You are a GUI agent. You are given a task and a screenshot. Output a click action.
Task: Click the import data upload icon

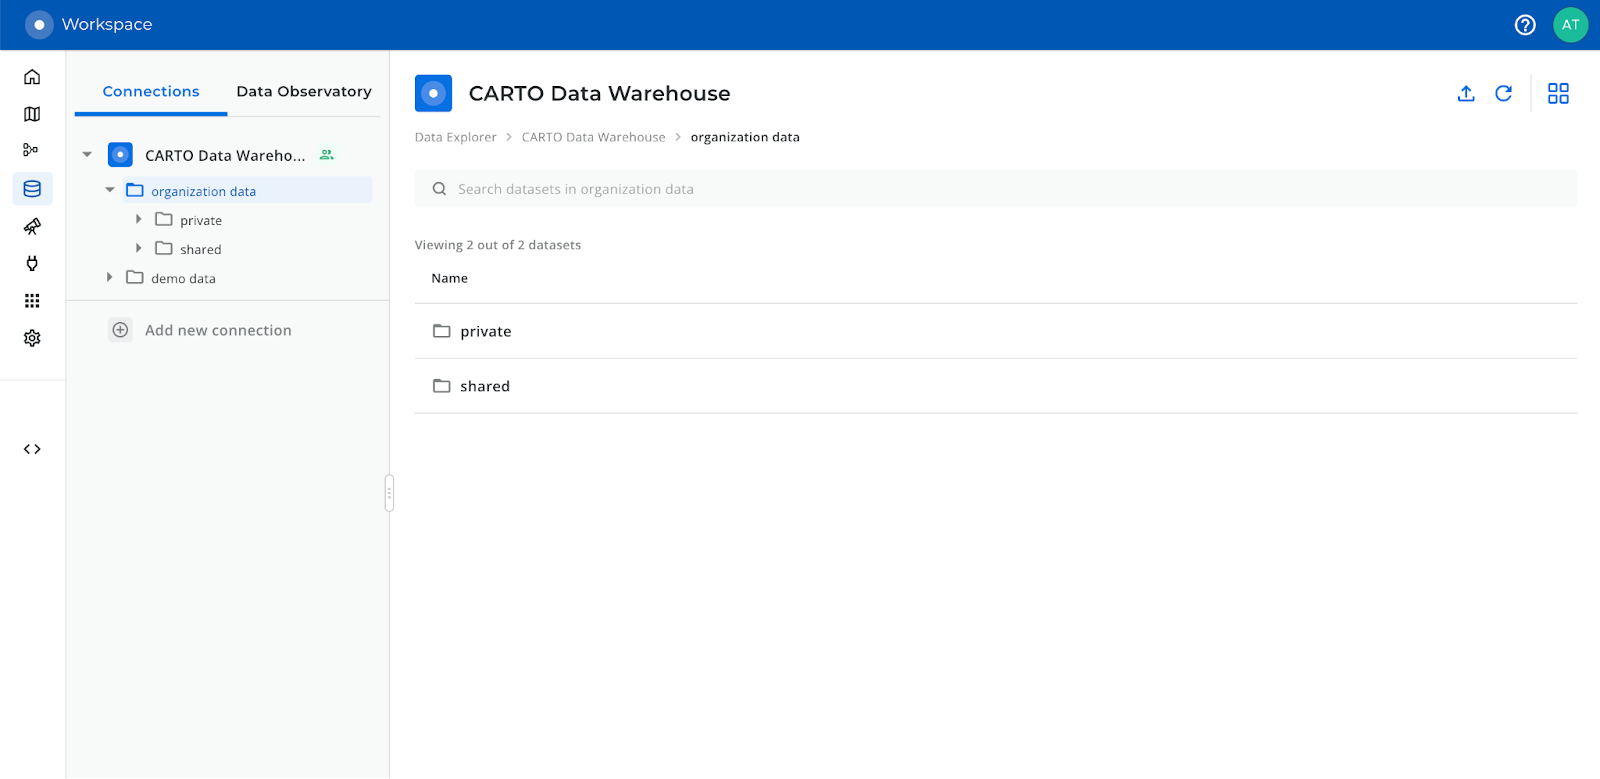[x=1466, y=94]
